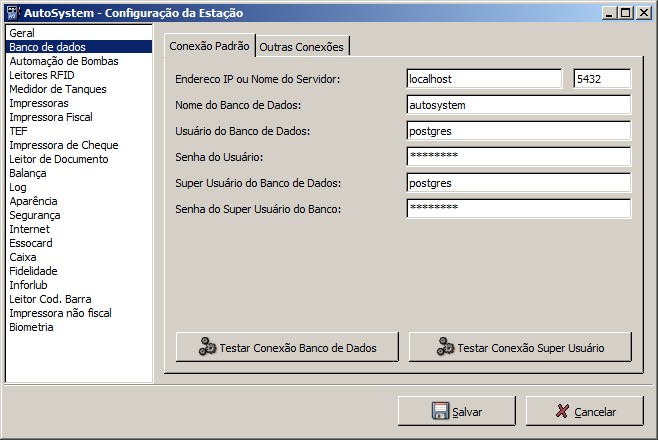Viewport: 658px width, 440px height.
Task: Select Essocard entry
Action: [x=79, y=243]
